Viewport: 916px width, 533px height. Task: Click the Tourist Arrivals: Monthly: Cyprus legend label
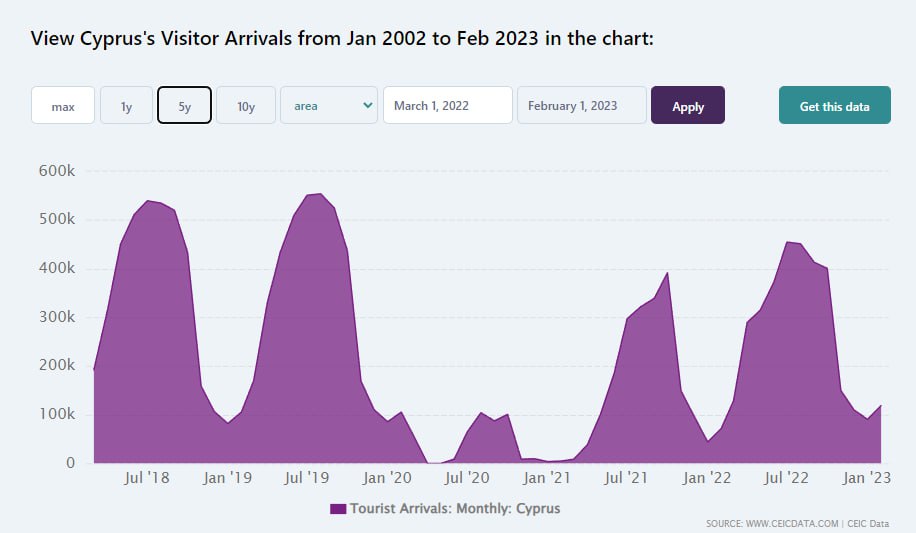click(x=455, y=509)
